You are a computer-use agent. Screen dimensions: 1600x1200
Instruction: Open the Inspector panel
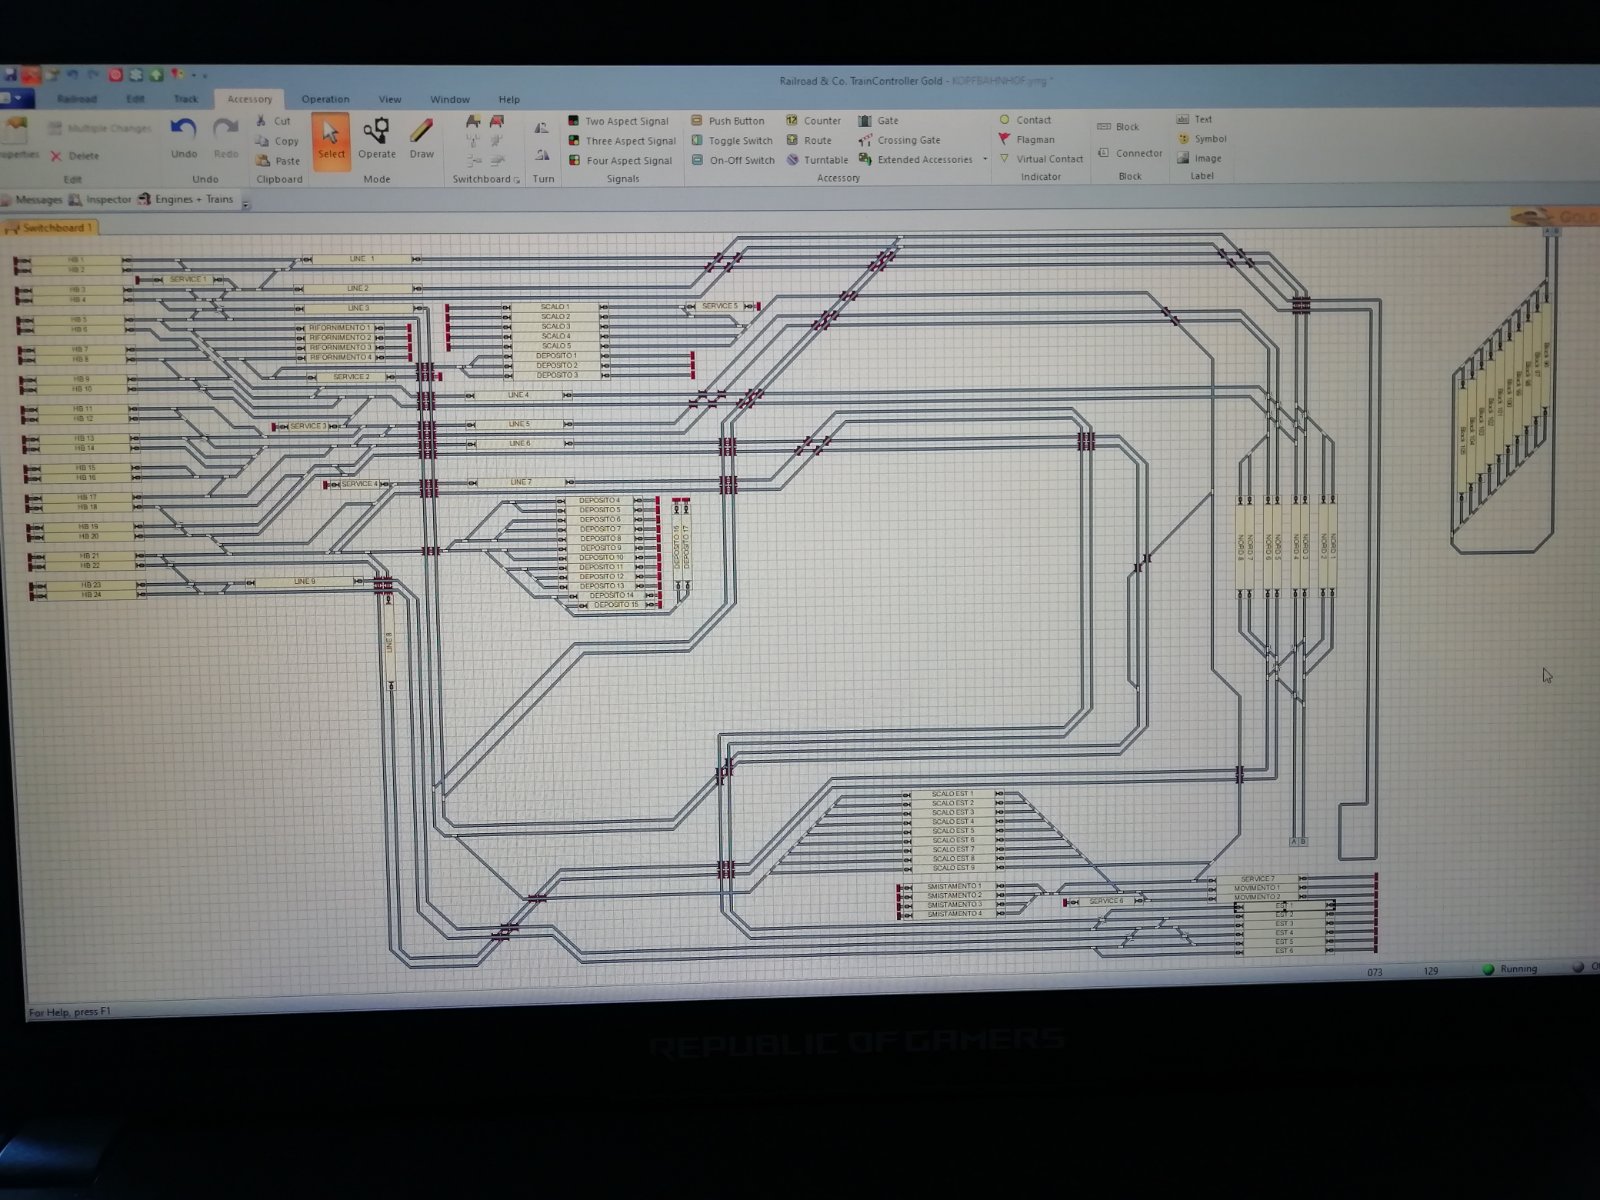tap(108, 199)
